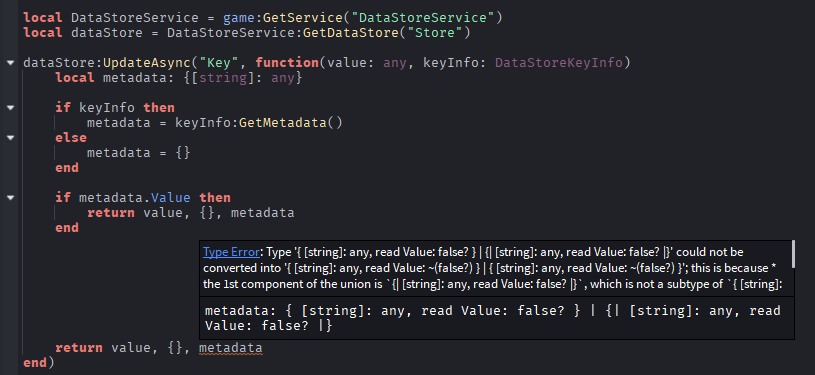This screenshot has width=815, height=375.
Task: Select the "DataStoreService" string literal
Action: click(422, 18)
